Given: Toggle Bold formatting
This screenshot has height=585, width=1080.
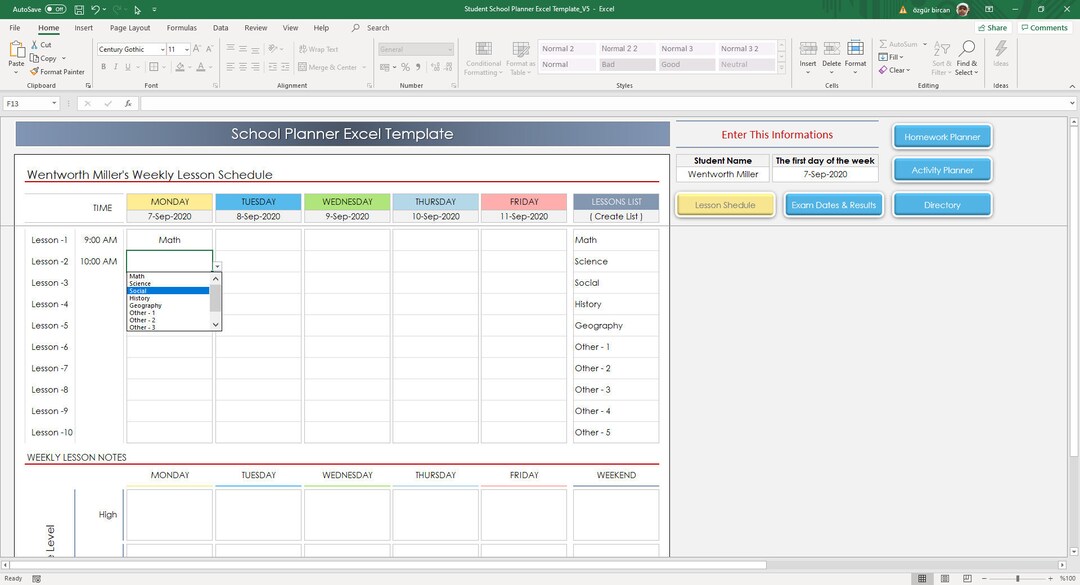Looking at the screenshot, I should click(103, 66).
